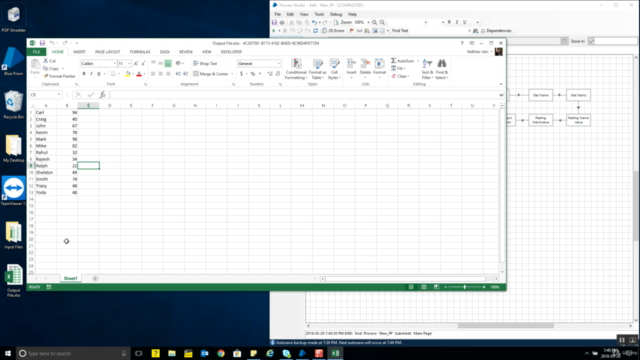Switch to the INSERT ribbon tab
The height and width of the screenshot is (360, 640).
[79, 52]
